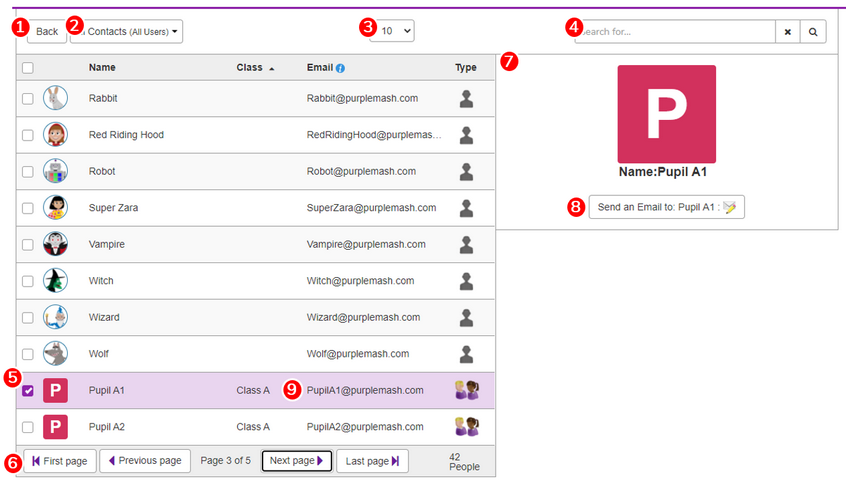846x488 pixels.
Task: Jump to Last page
Action: 372,461
